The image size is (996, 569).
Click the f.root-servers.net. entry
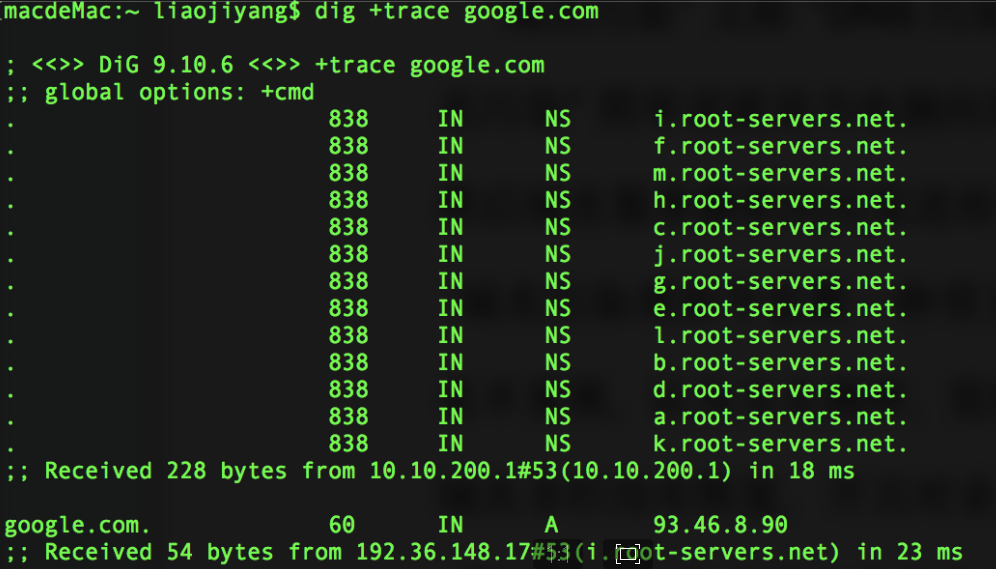pyautogui.click(x=780, y=147)
